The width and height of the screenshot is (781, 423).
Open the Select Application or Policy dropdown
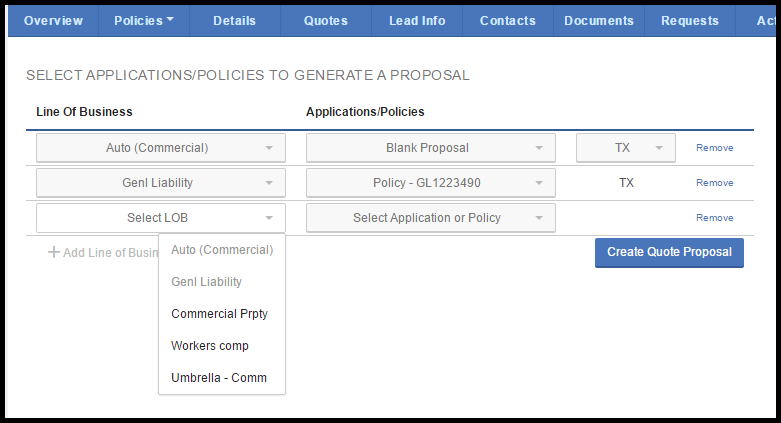(x=431, y=218)
